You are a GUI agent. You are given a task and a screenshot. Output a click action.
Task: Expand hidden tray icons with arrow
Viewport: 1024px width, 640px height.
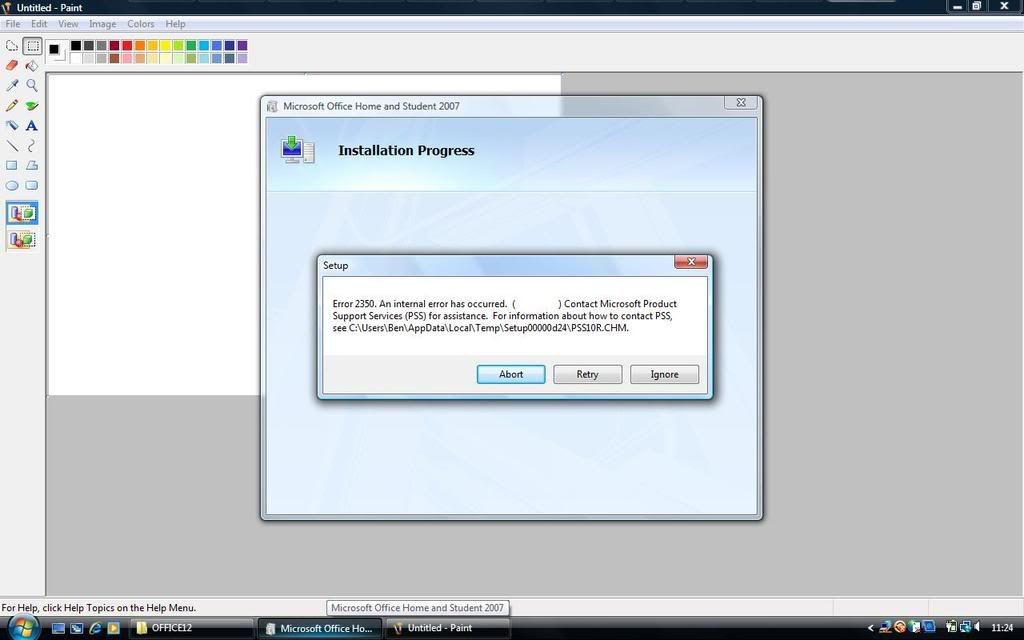point(871,628)
